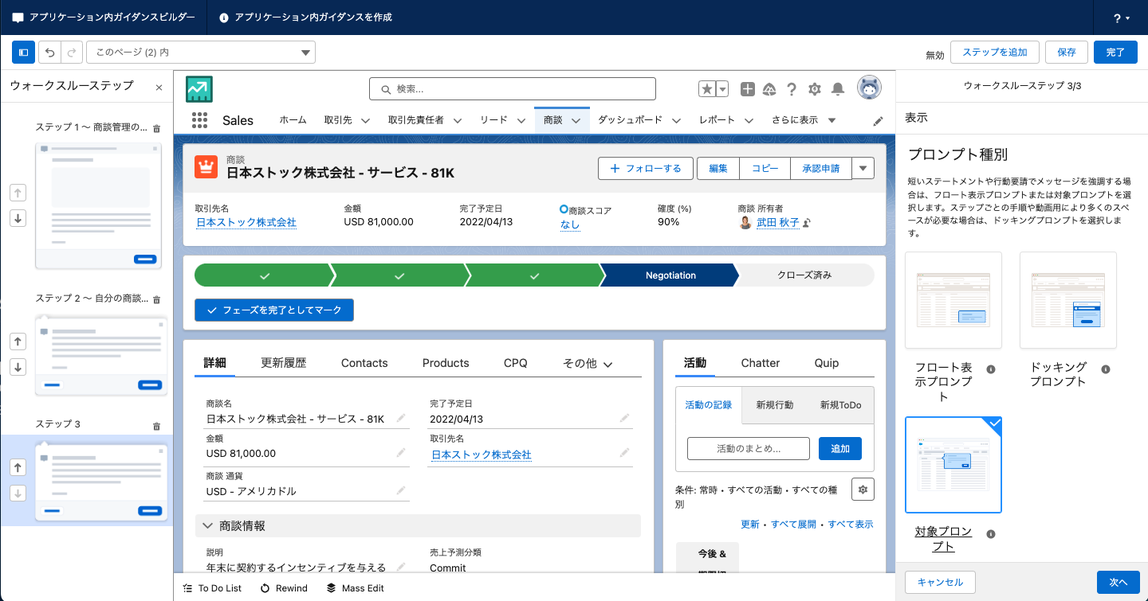Select the ドッキングプロンプト prompt type
The width and height of the screenshot is (1148, 601).
click(x=1068, y=300)
